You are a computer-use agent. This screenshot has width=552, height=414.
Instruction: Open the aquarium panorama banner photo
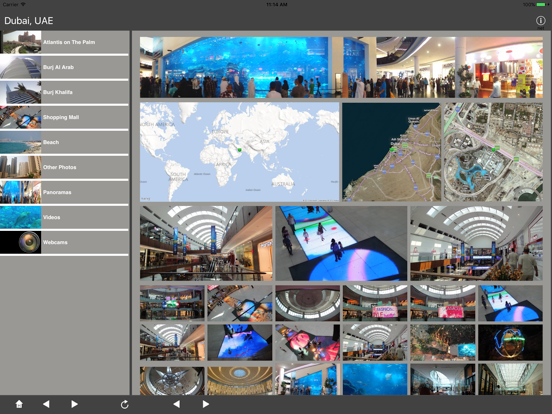click(341, 67)
